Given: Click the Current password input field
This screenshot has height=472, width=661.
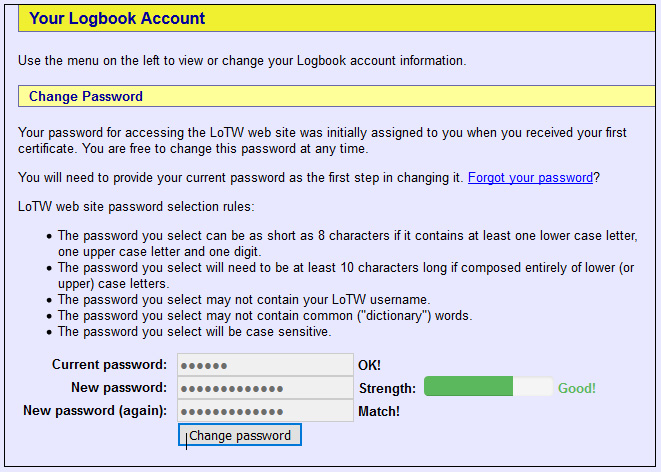Looking at the screenshot, I should pos(265,365).
